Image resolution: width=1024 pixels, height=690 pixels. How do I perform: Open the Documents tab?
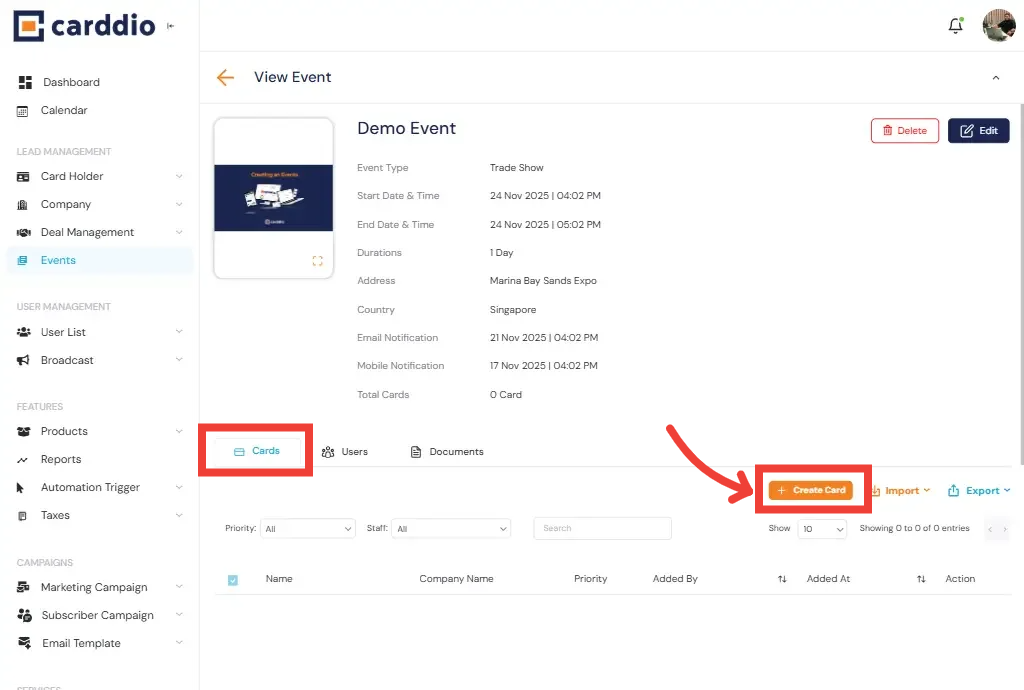(x=446, y=451)
